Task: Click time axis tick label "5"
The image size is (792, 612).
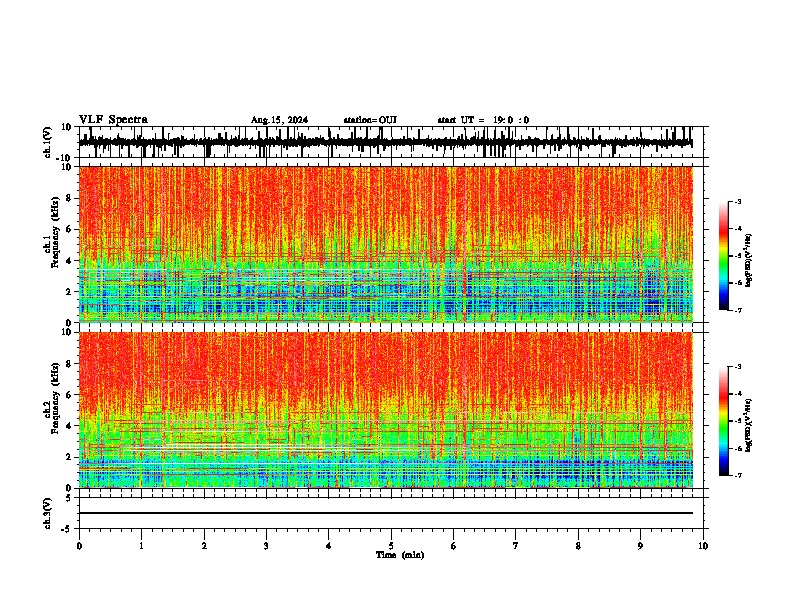Action: [x=391, y=546]
